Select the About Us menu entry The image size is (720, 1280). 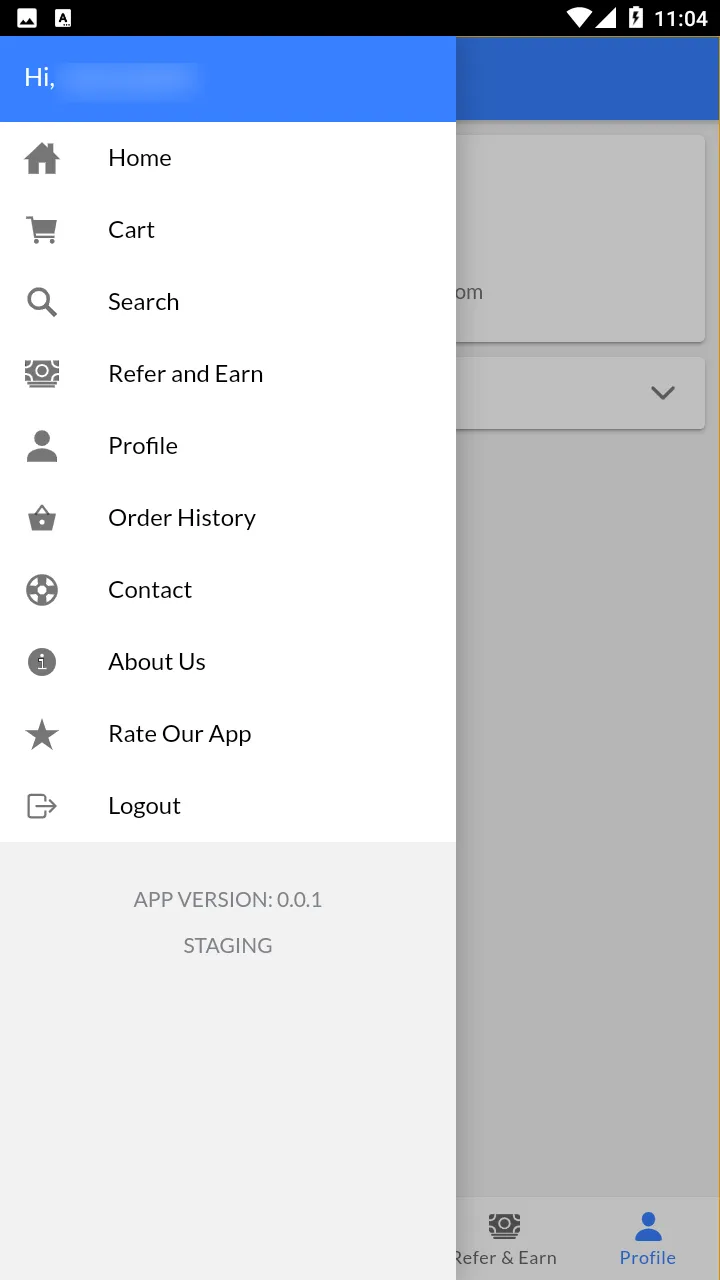[x=157, y=662]
